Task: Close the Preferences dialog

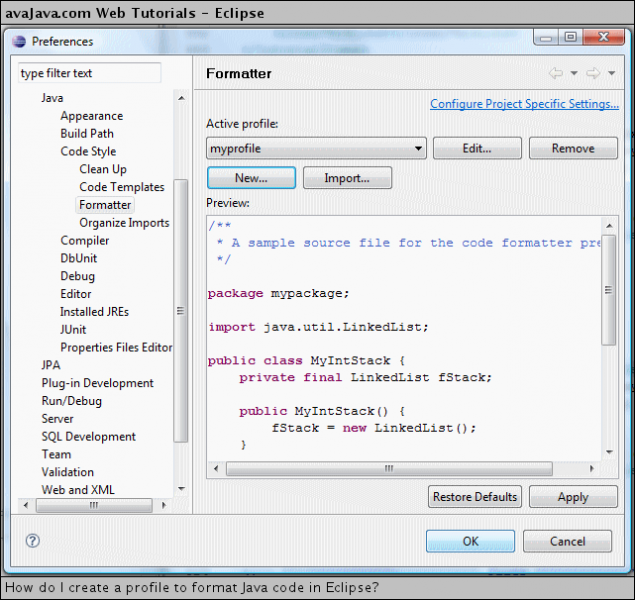Action: [x=603, y=37]
